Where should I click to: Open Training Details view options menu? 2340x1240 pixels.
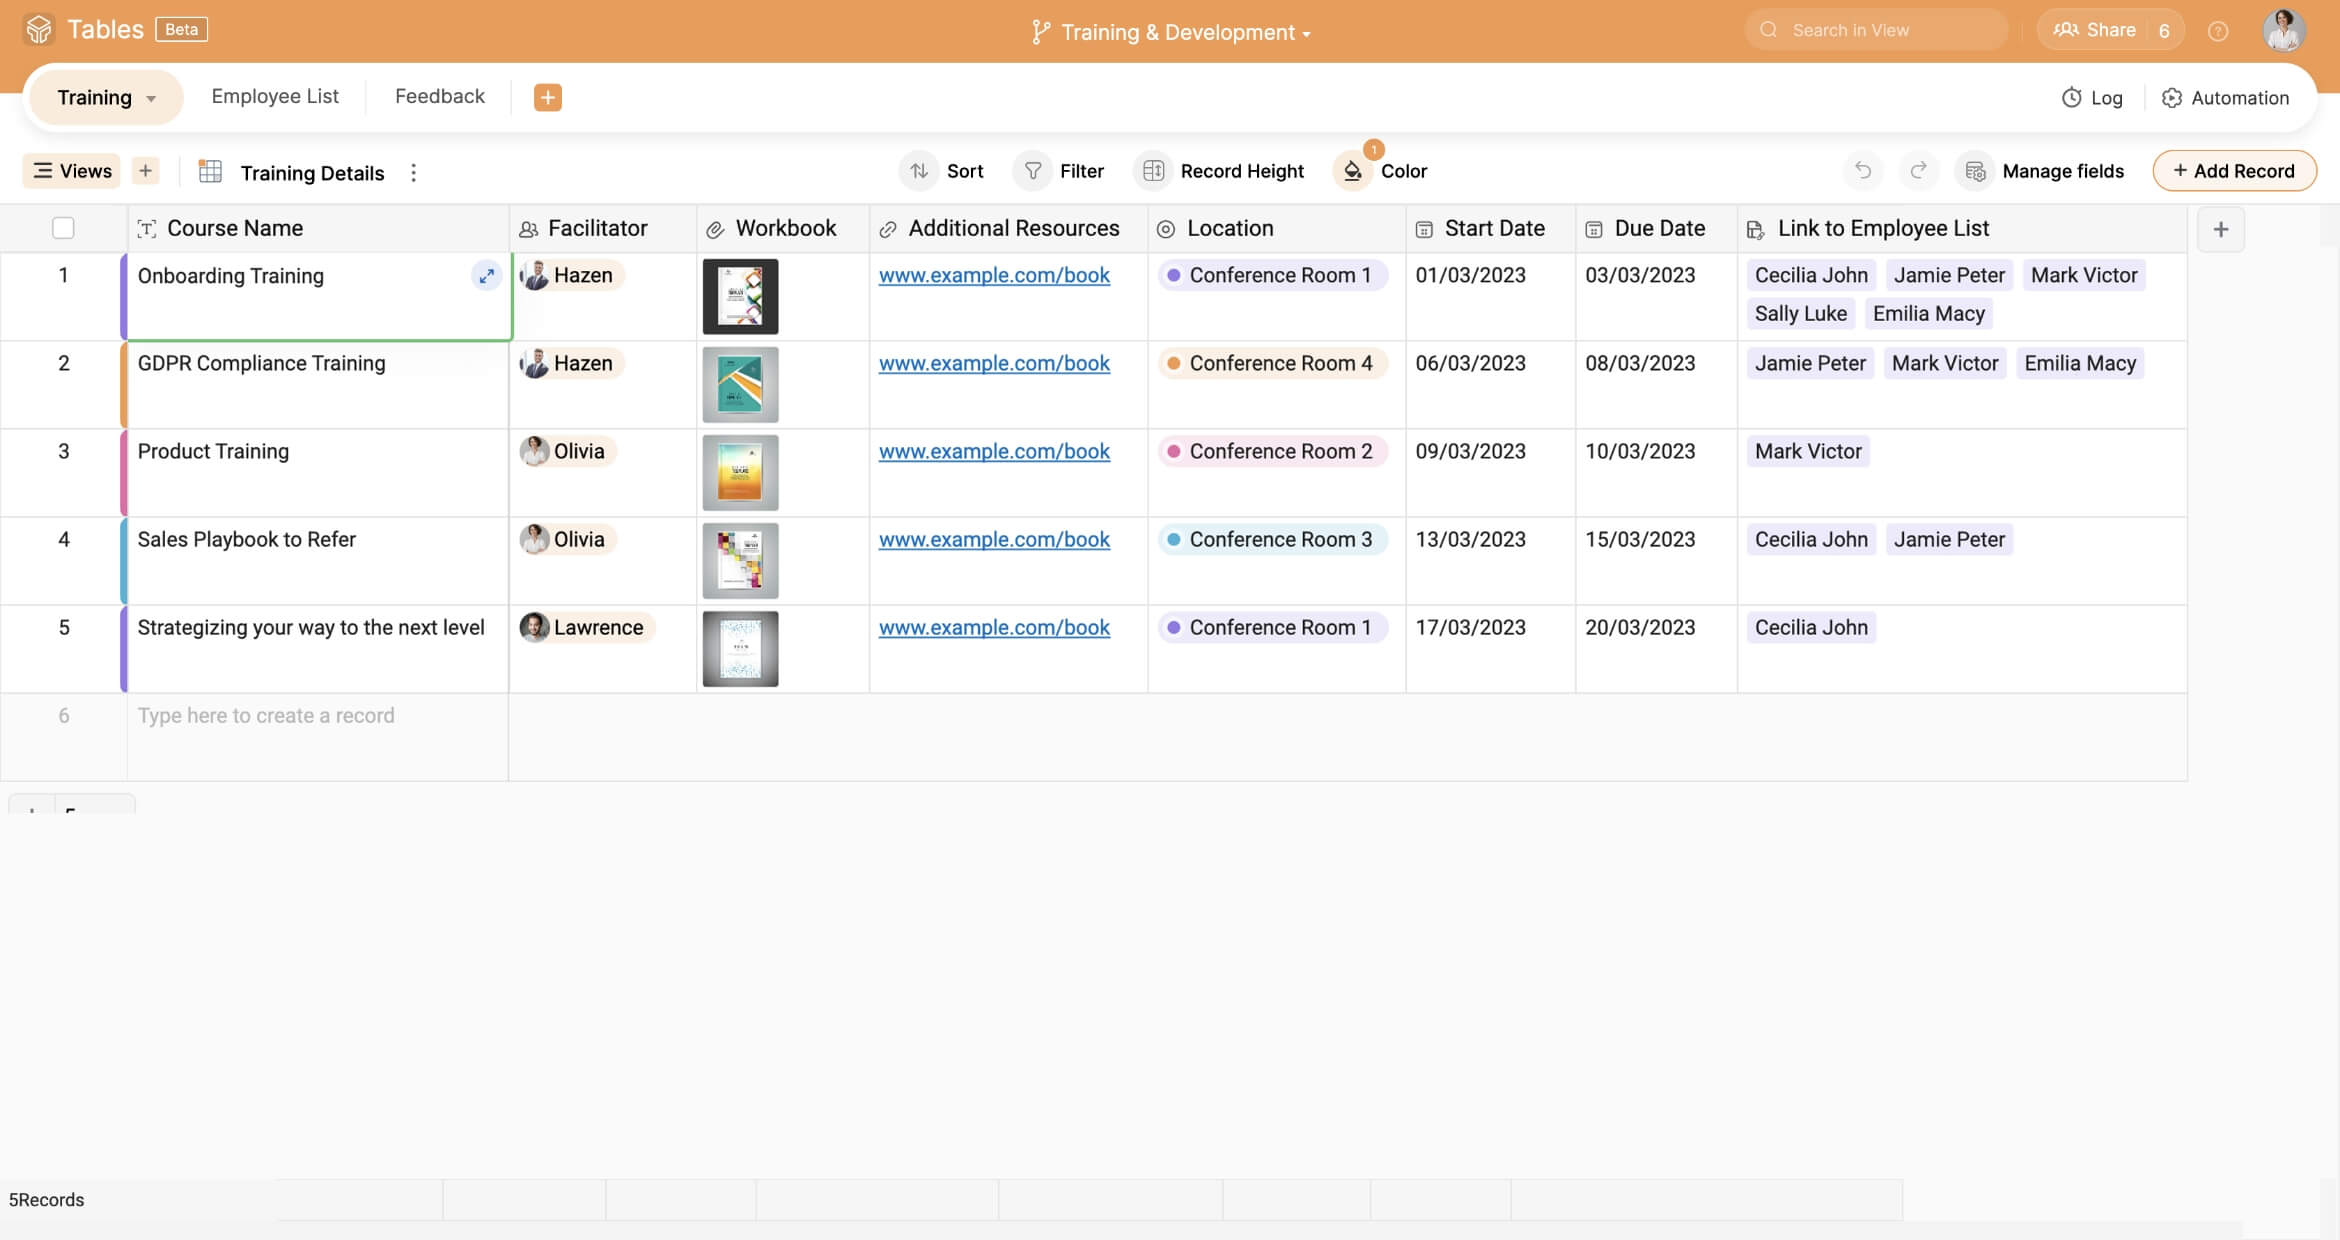tap(413, 173)
